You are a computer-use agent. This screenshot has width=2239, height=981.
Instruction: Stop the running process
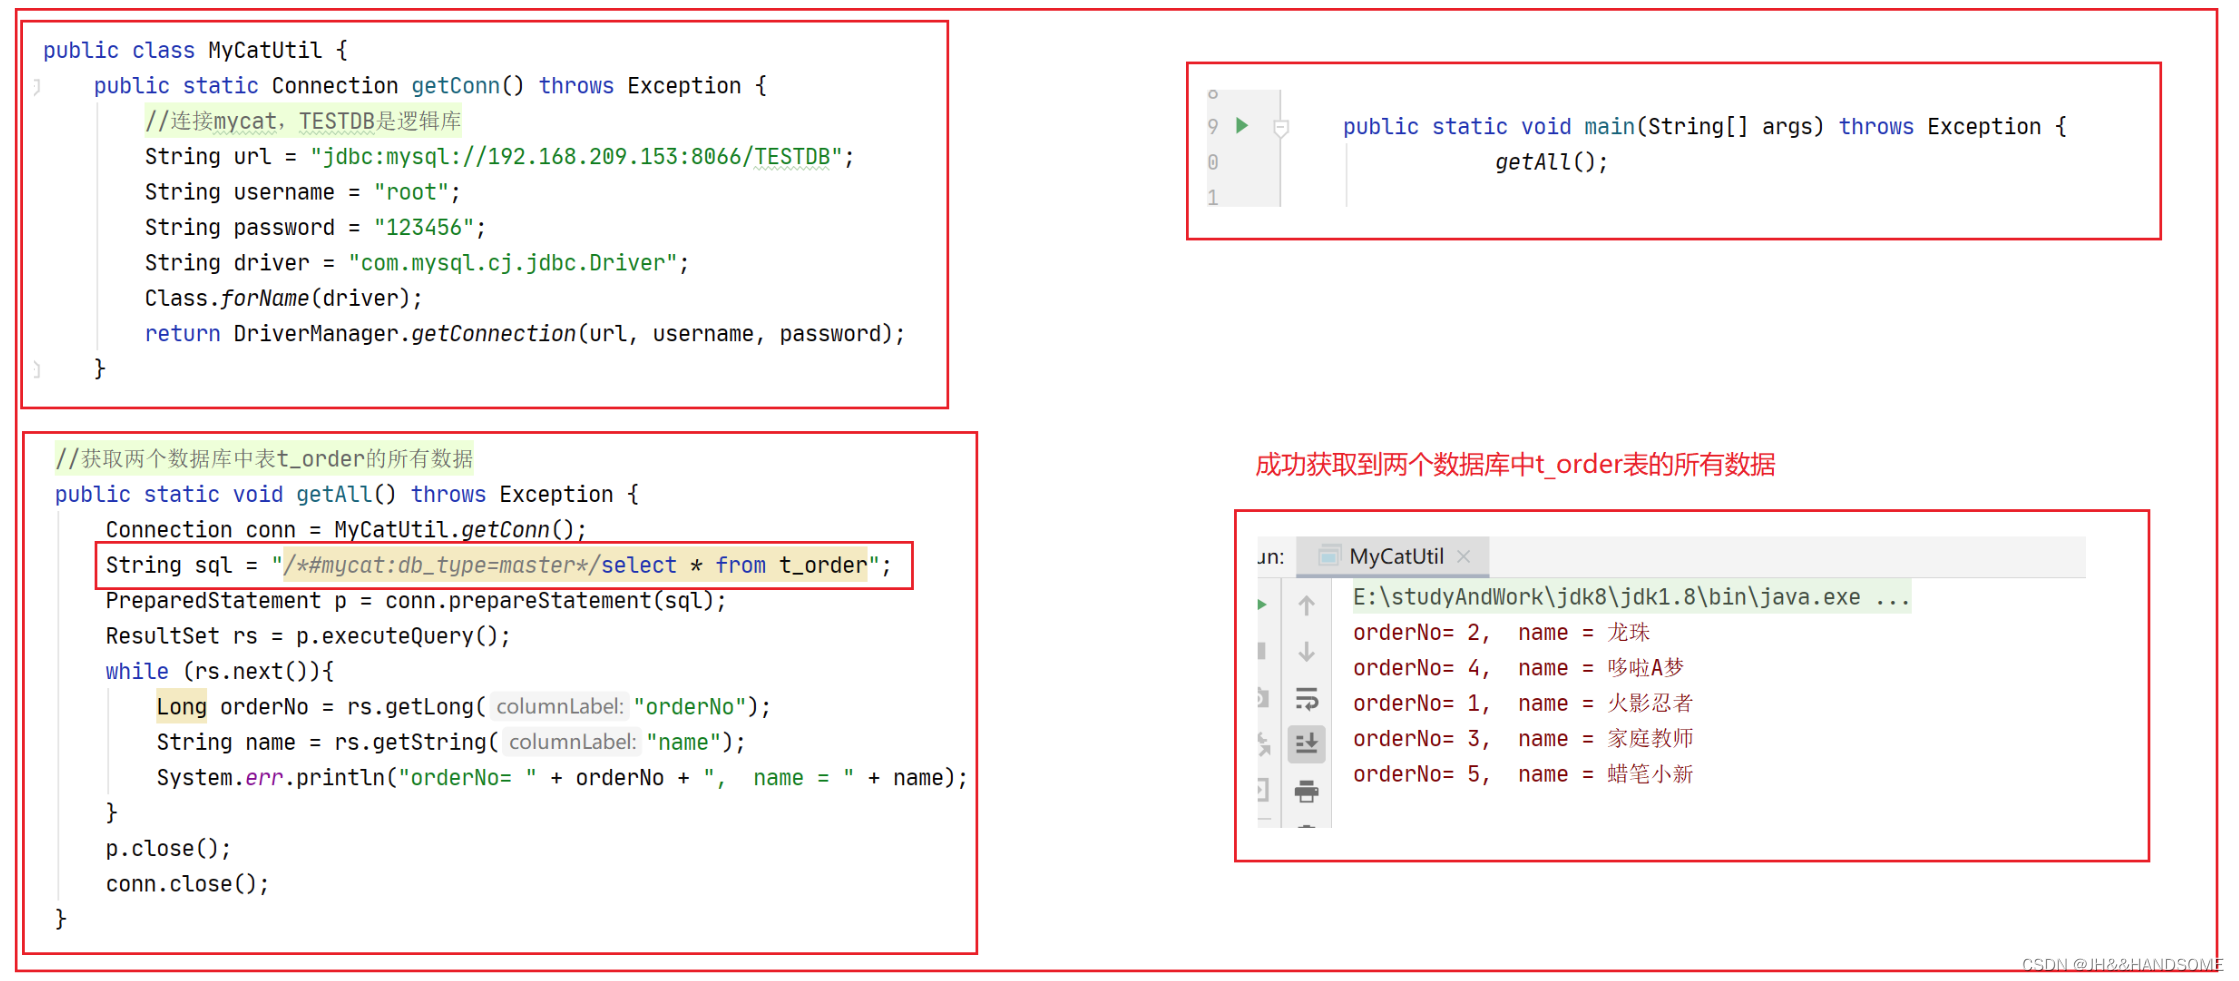[x=1262, y=651]
